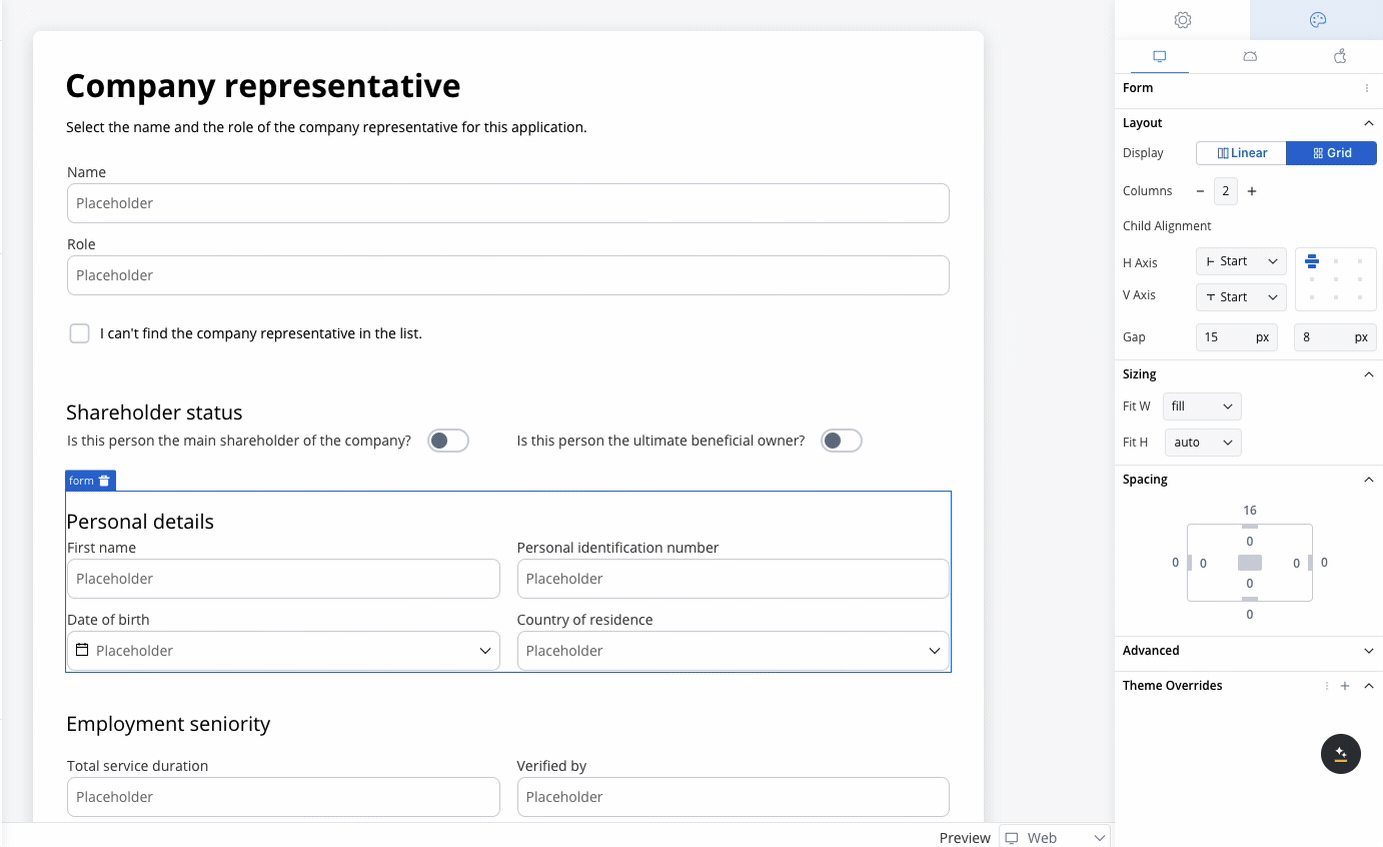Select the Shareholder status heading
Screen dimensions: 1383x847
pyautogui.click(x=154, y=412)
